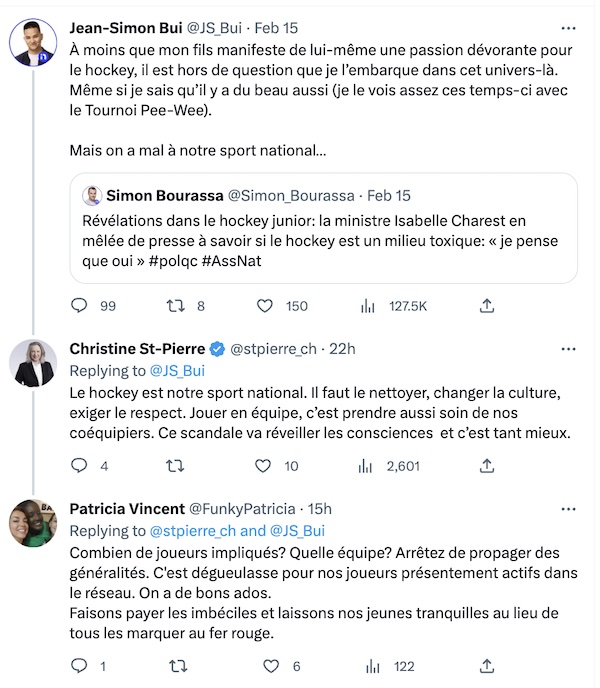600x688 pixels.
Task: Open the #polqc hashtag
Action: pos(173,261)
